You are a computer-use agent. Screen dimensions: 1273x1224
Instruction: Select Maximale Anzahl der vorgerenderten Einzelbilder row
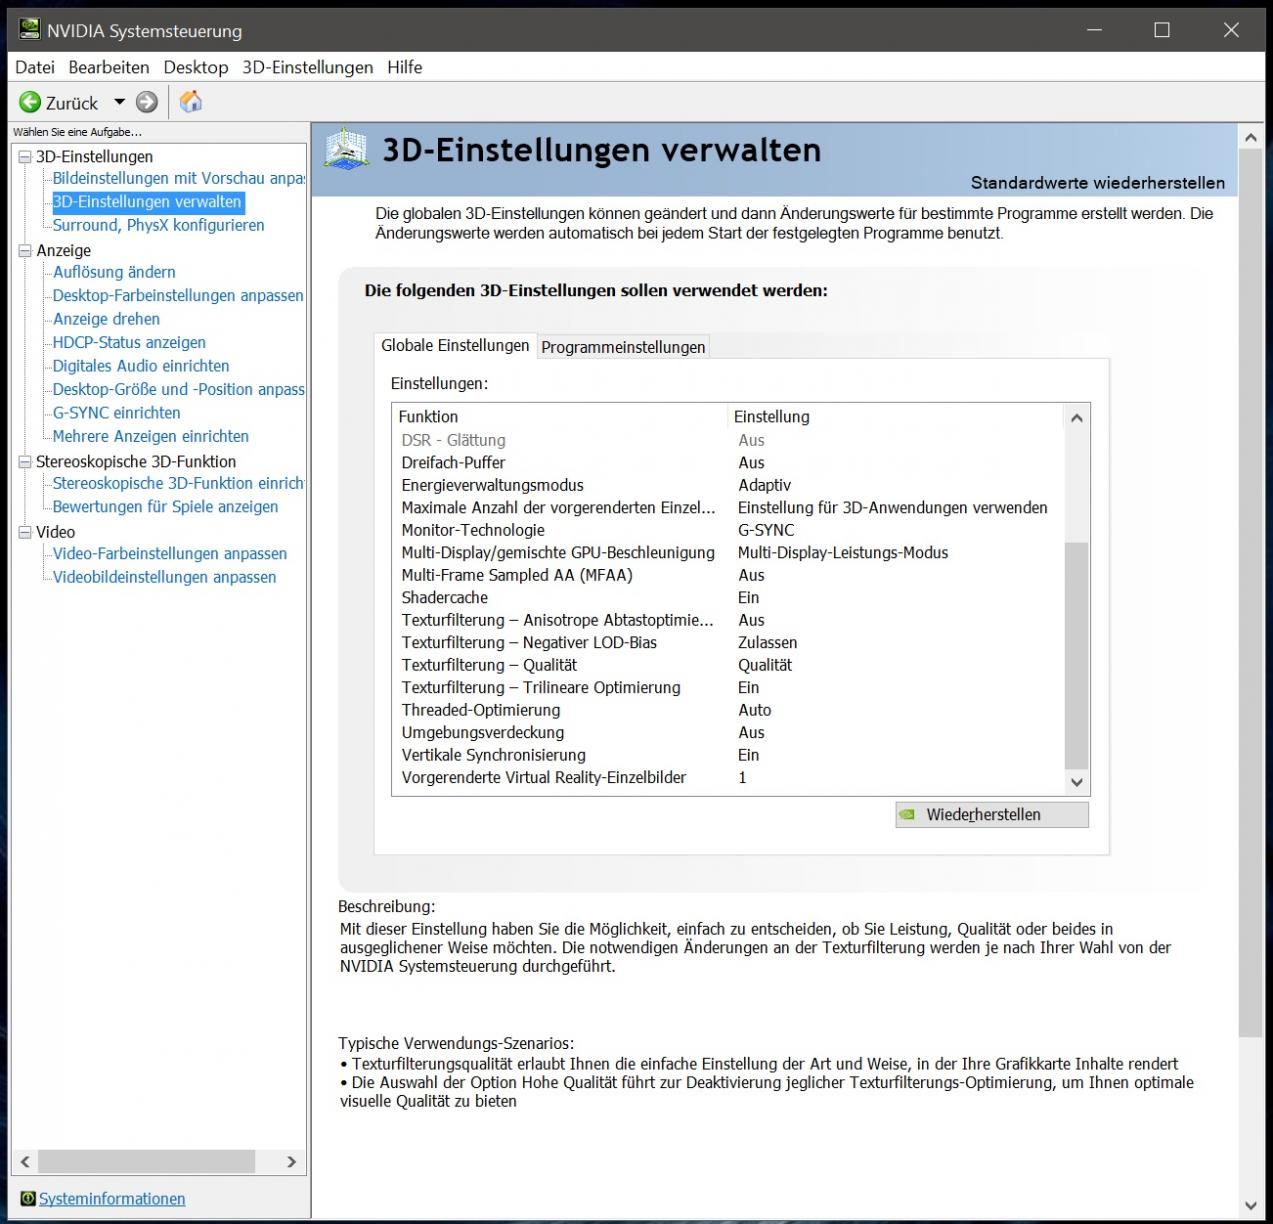click(728, 508)
